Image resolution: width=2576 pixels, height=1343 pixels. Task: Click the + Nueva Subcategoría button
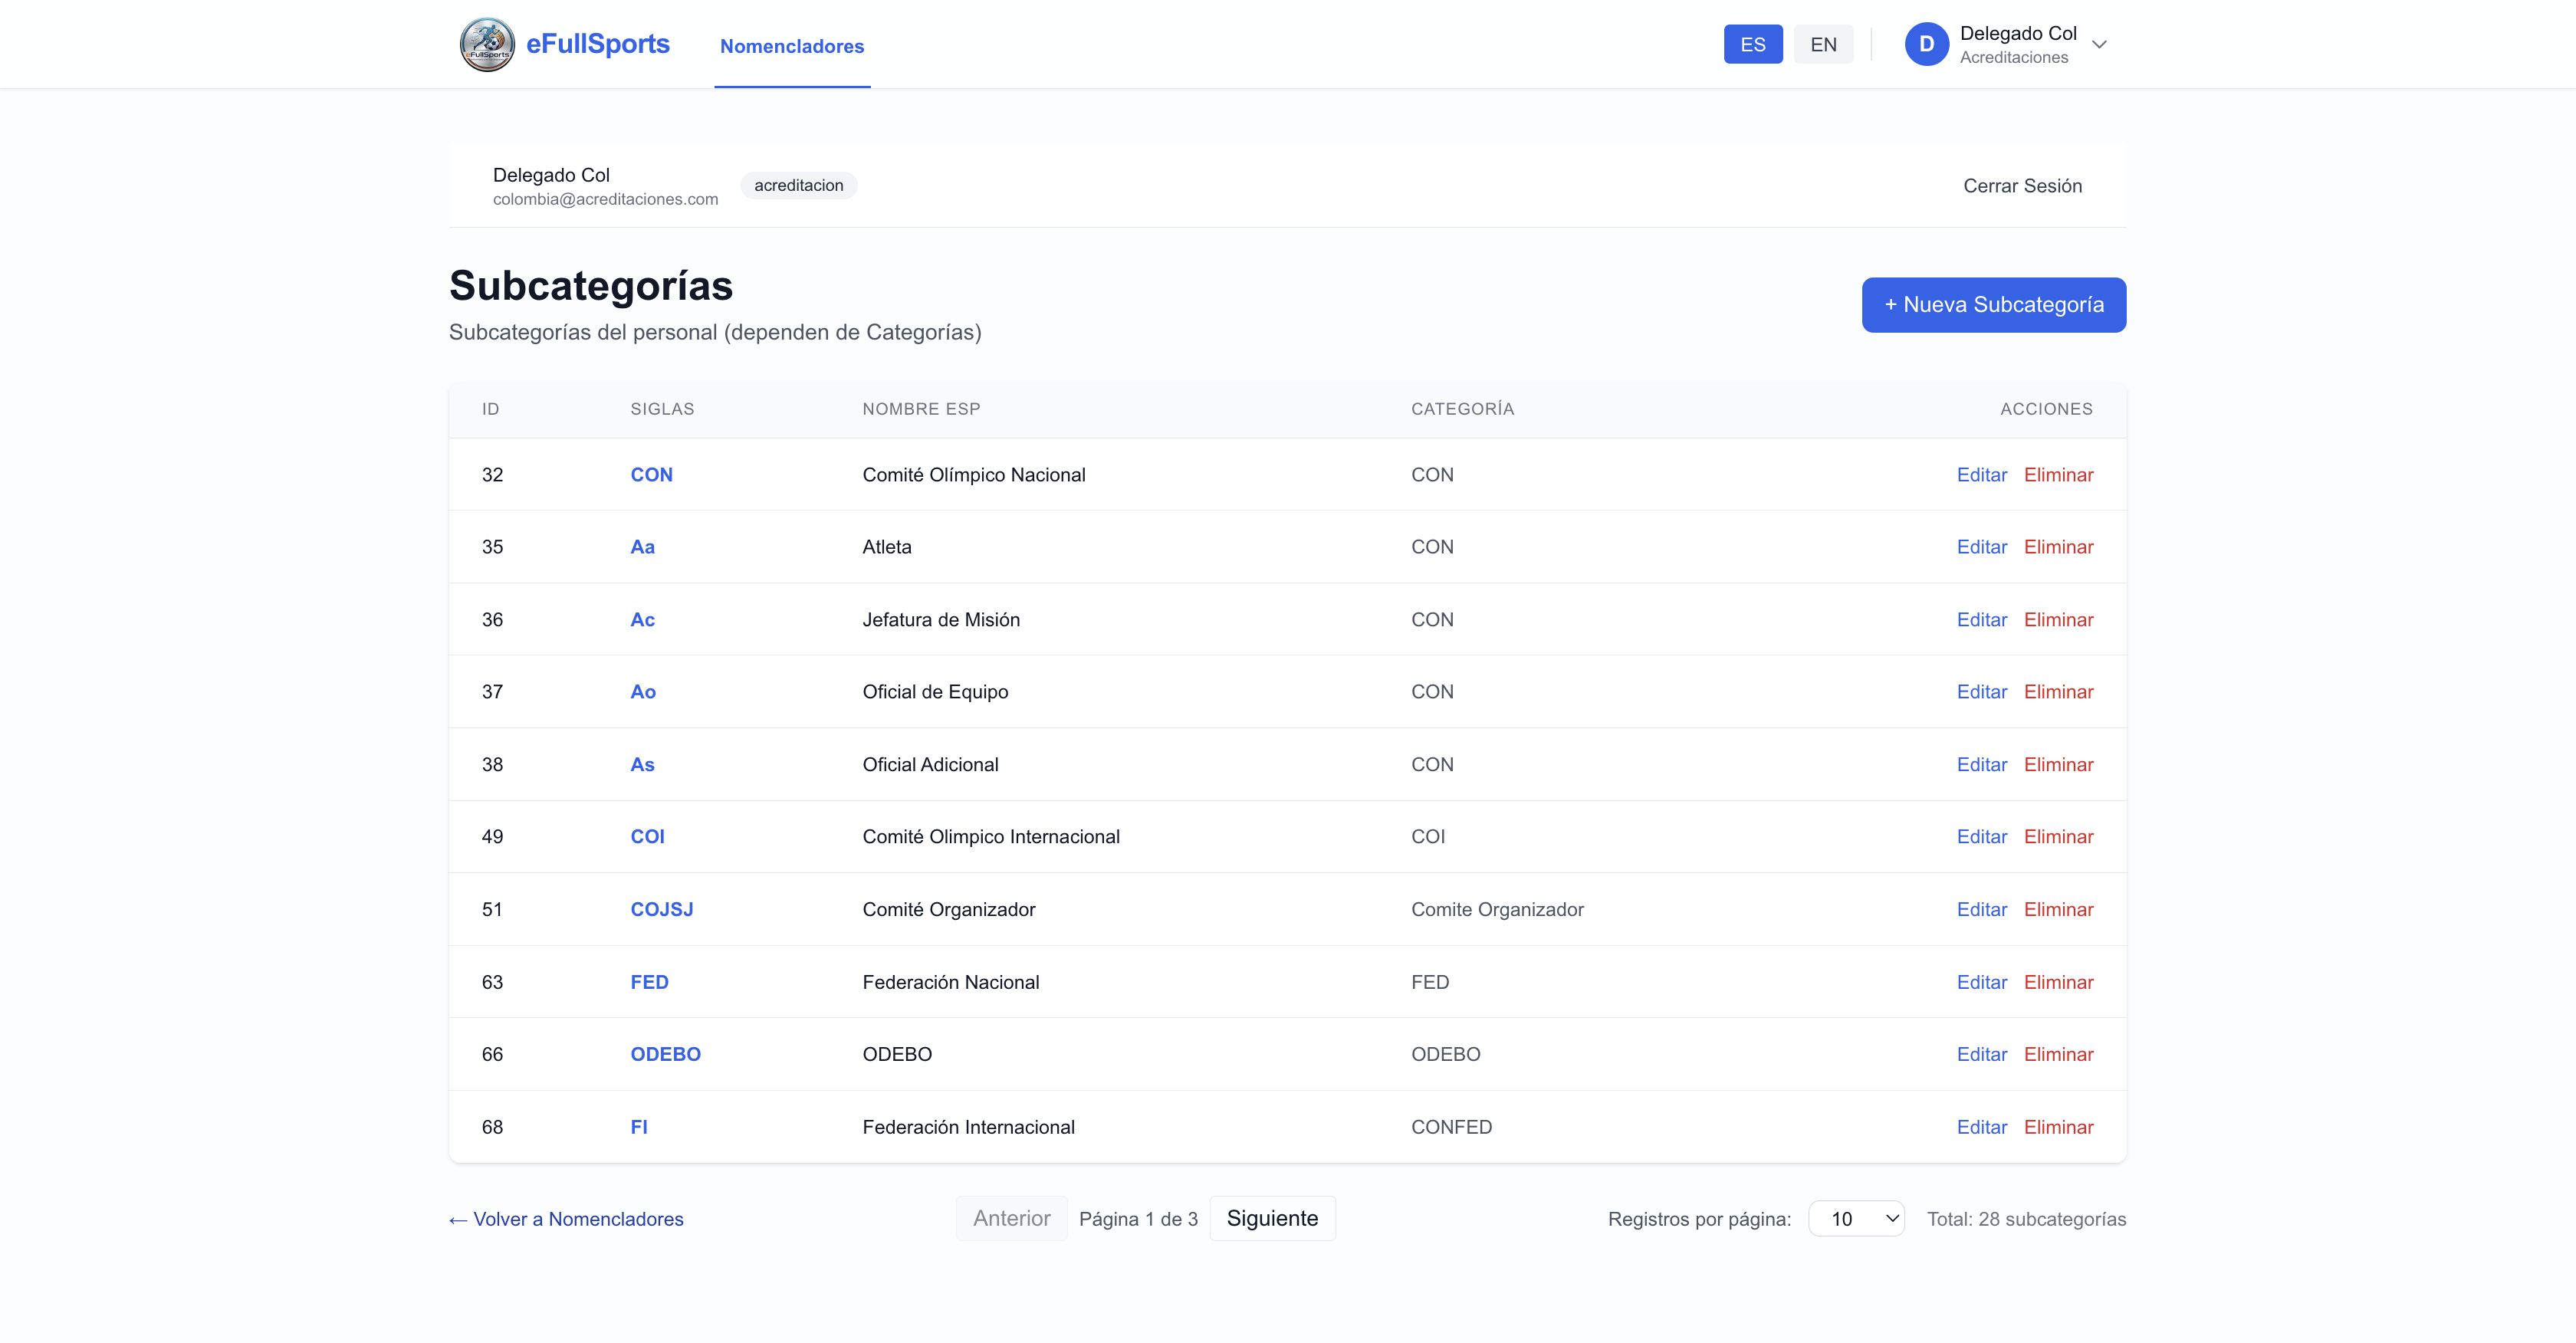(x=1993, y=305)
